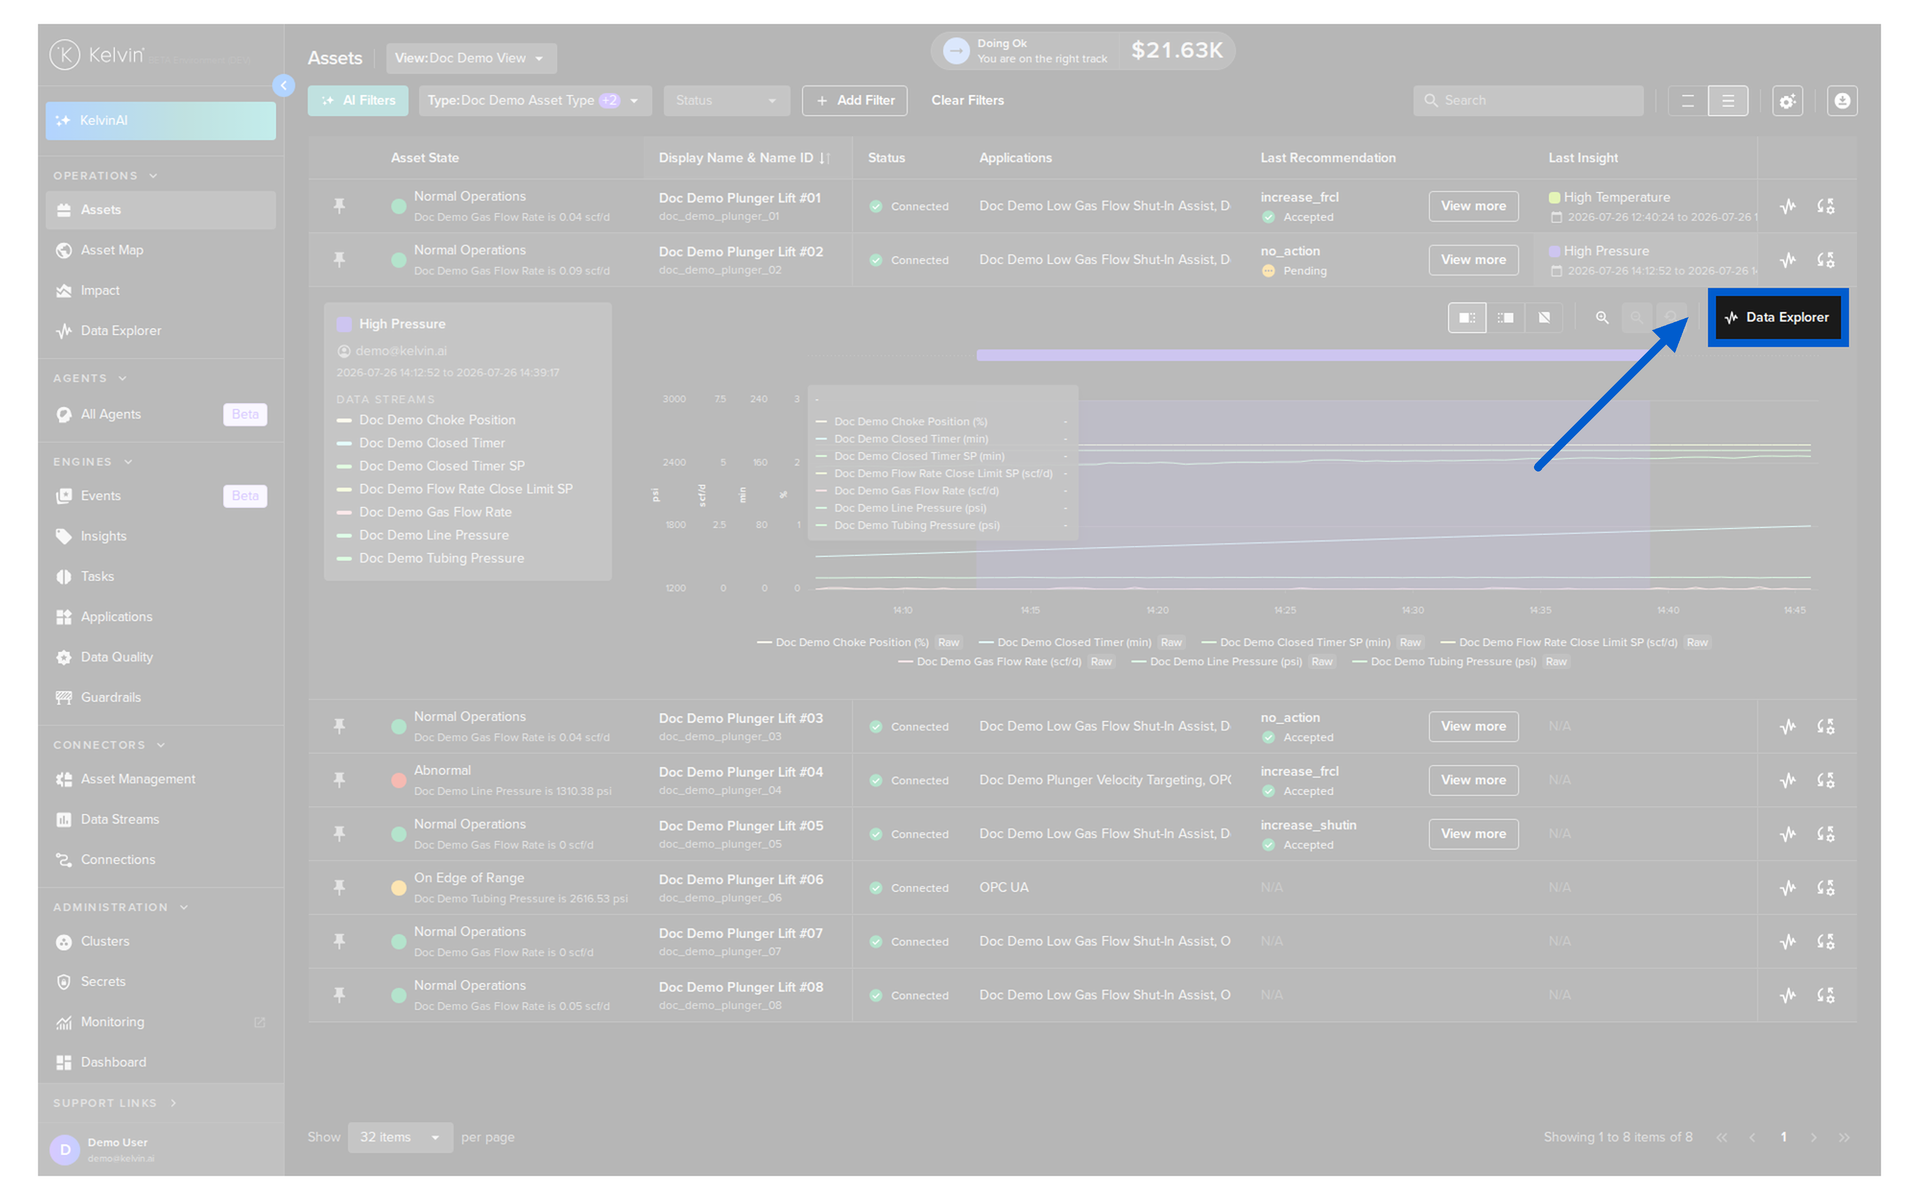Screen dimensions: 1920x1200
Task: Click the Data Streams sidebar icon
Action: tap(64, 819)
